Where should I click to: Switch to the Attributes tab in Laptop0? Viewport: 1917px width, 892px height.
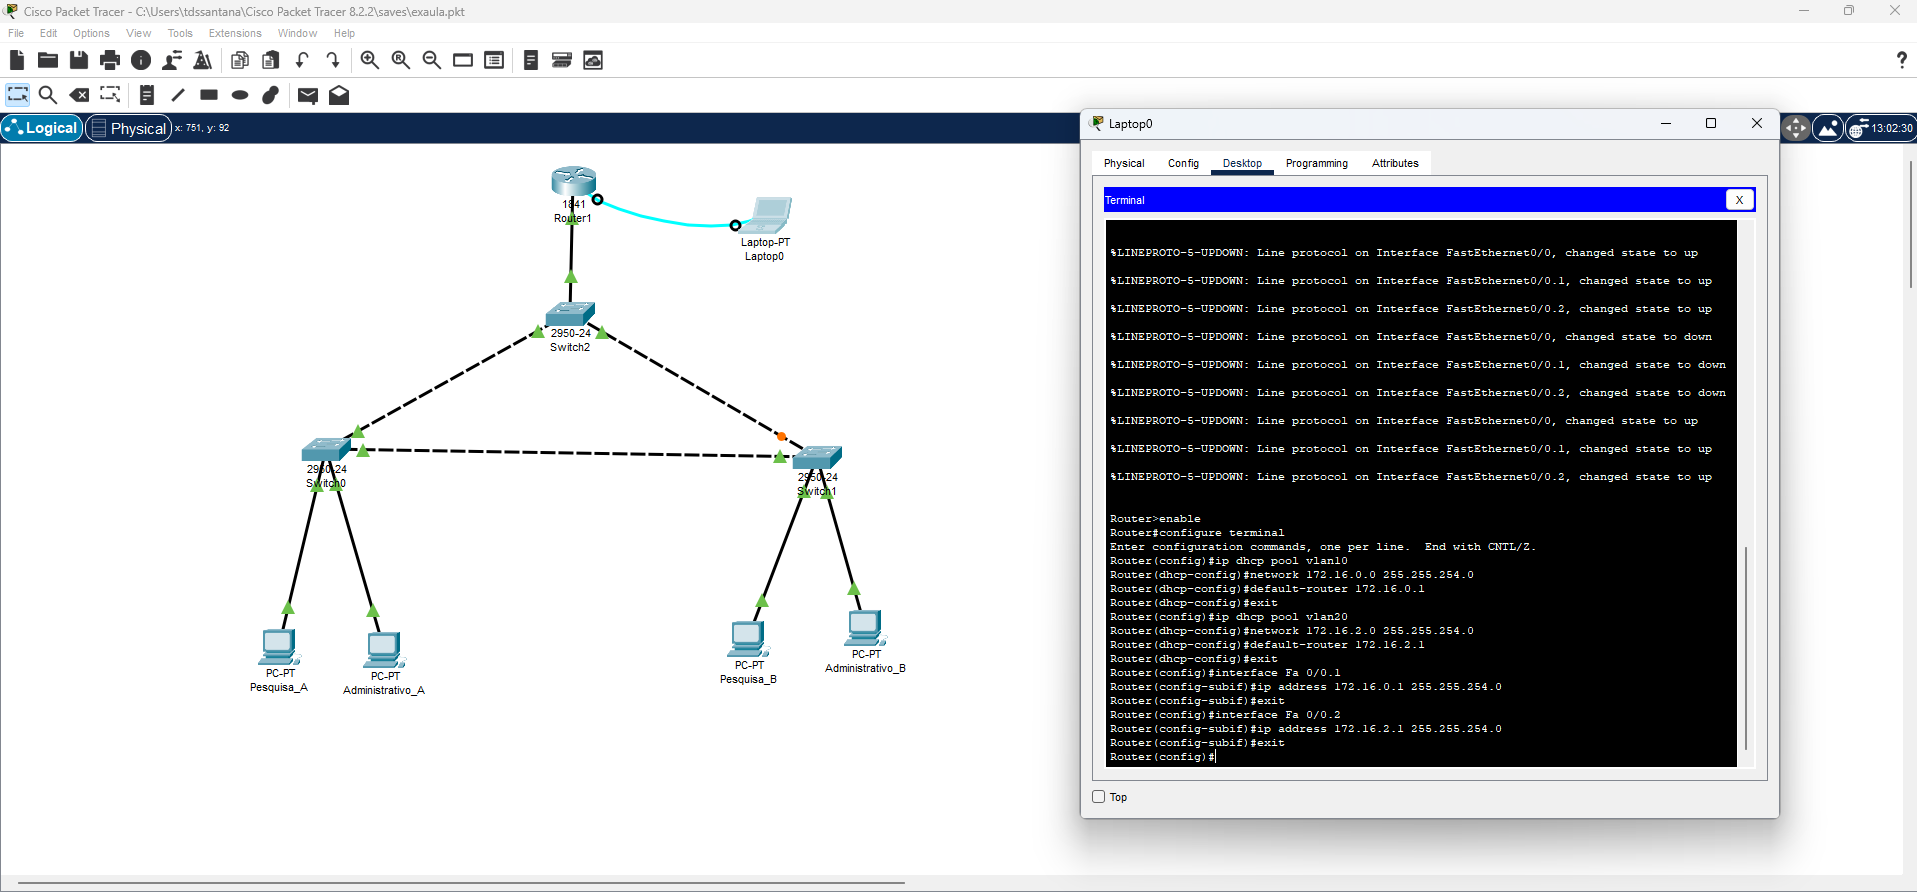click(1395, 163)
